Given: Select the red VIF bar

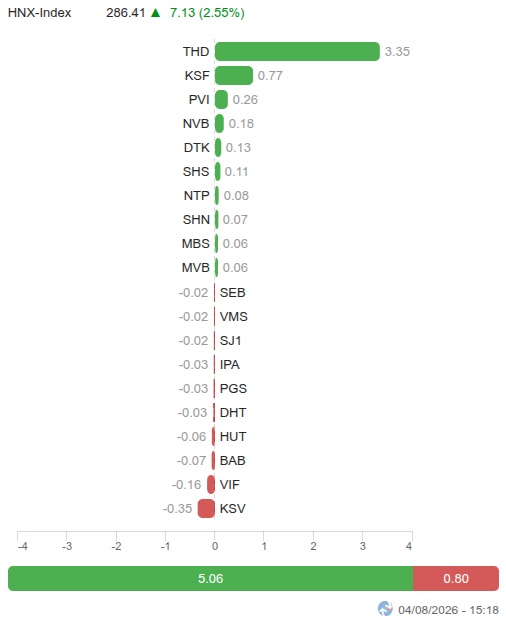Looking at the screenshot, I should (211, 484).
